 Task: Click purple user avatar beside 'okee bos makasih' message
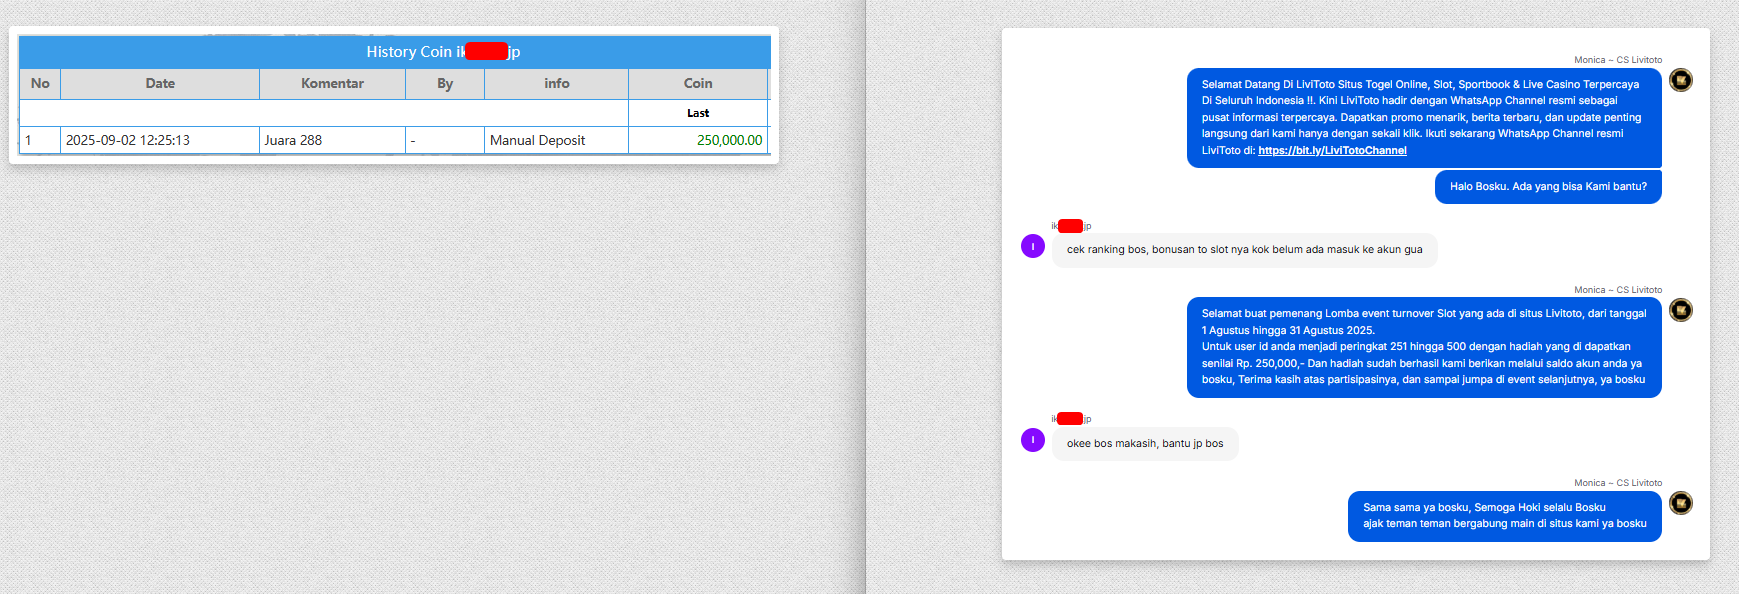1033,440
